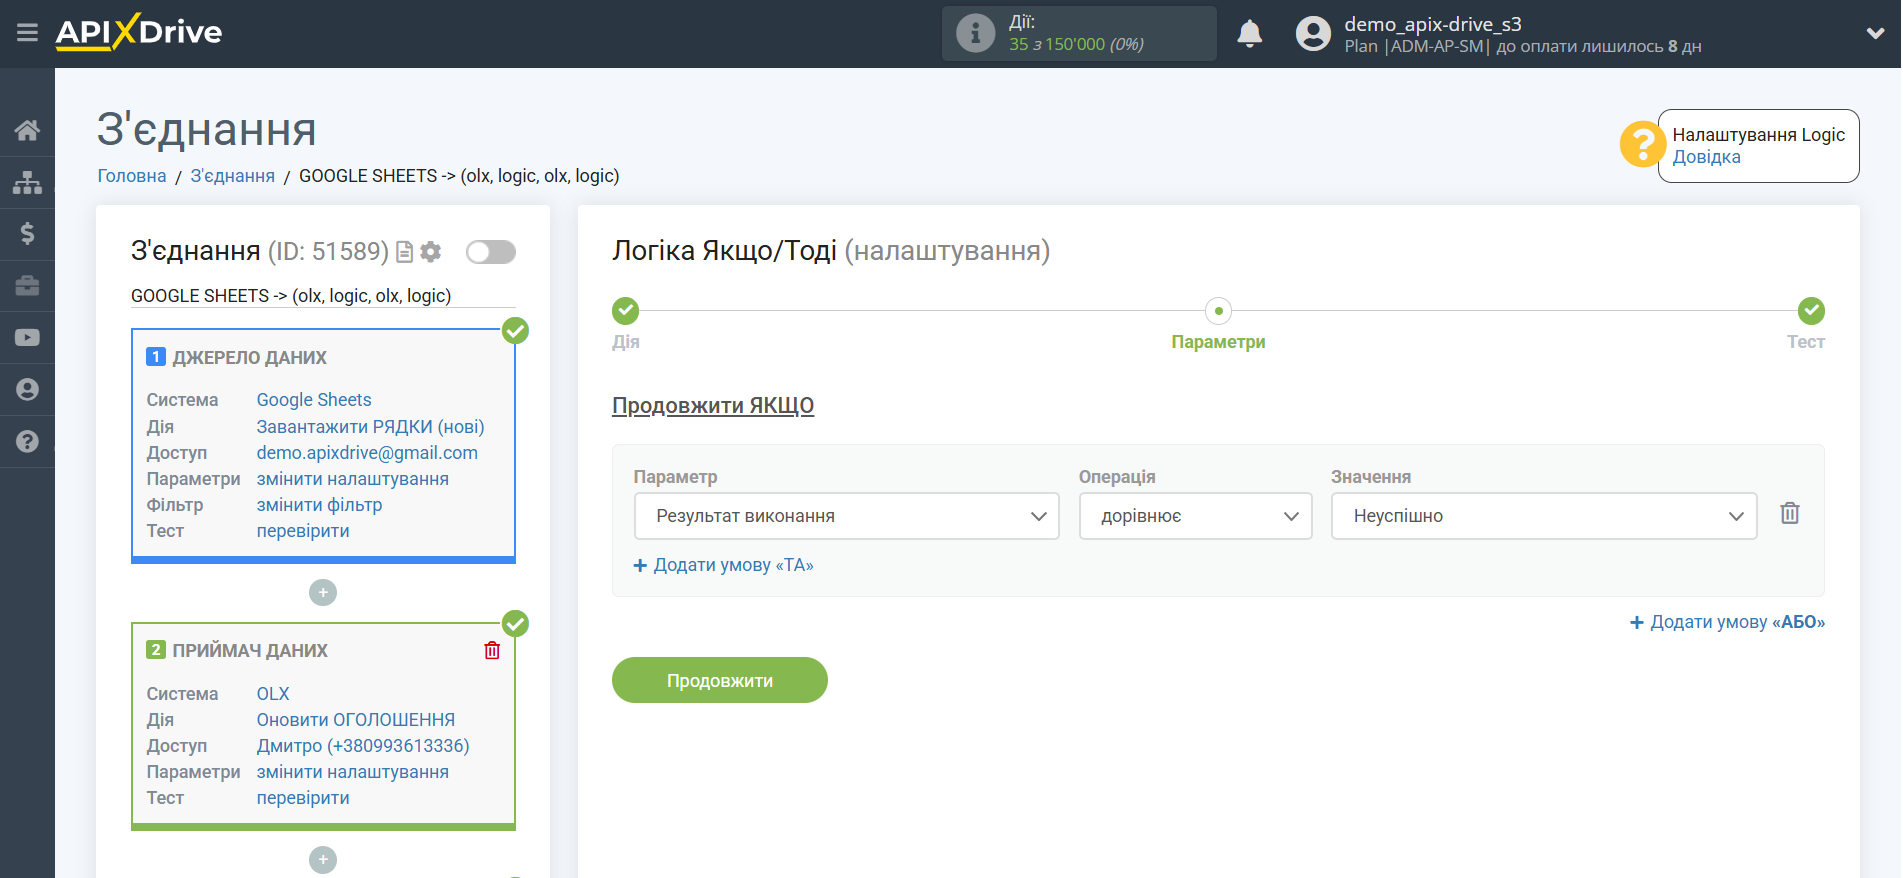Open the Операція dropdown дорівнює
Viewport: 1903px width, 878px height.
(1195, 516)
